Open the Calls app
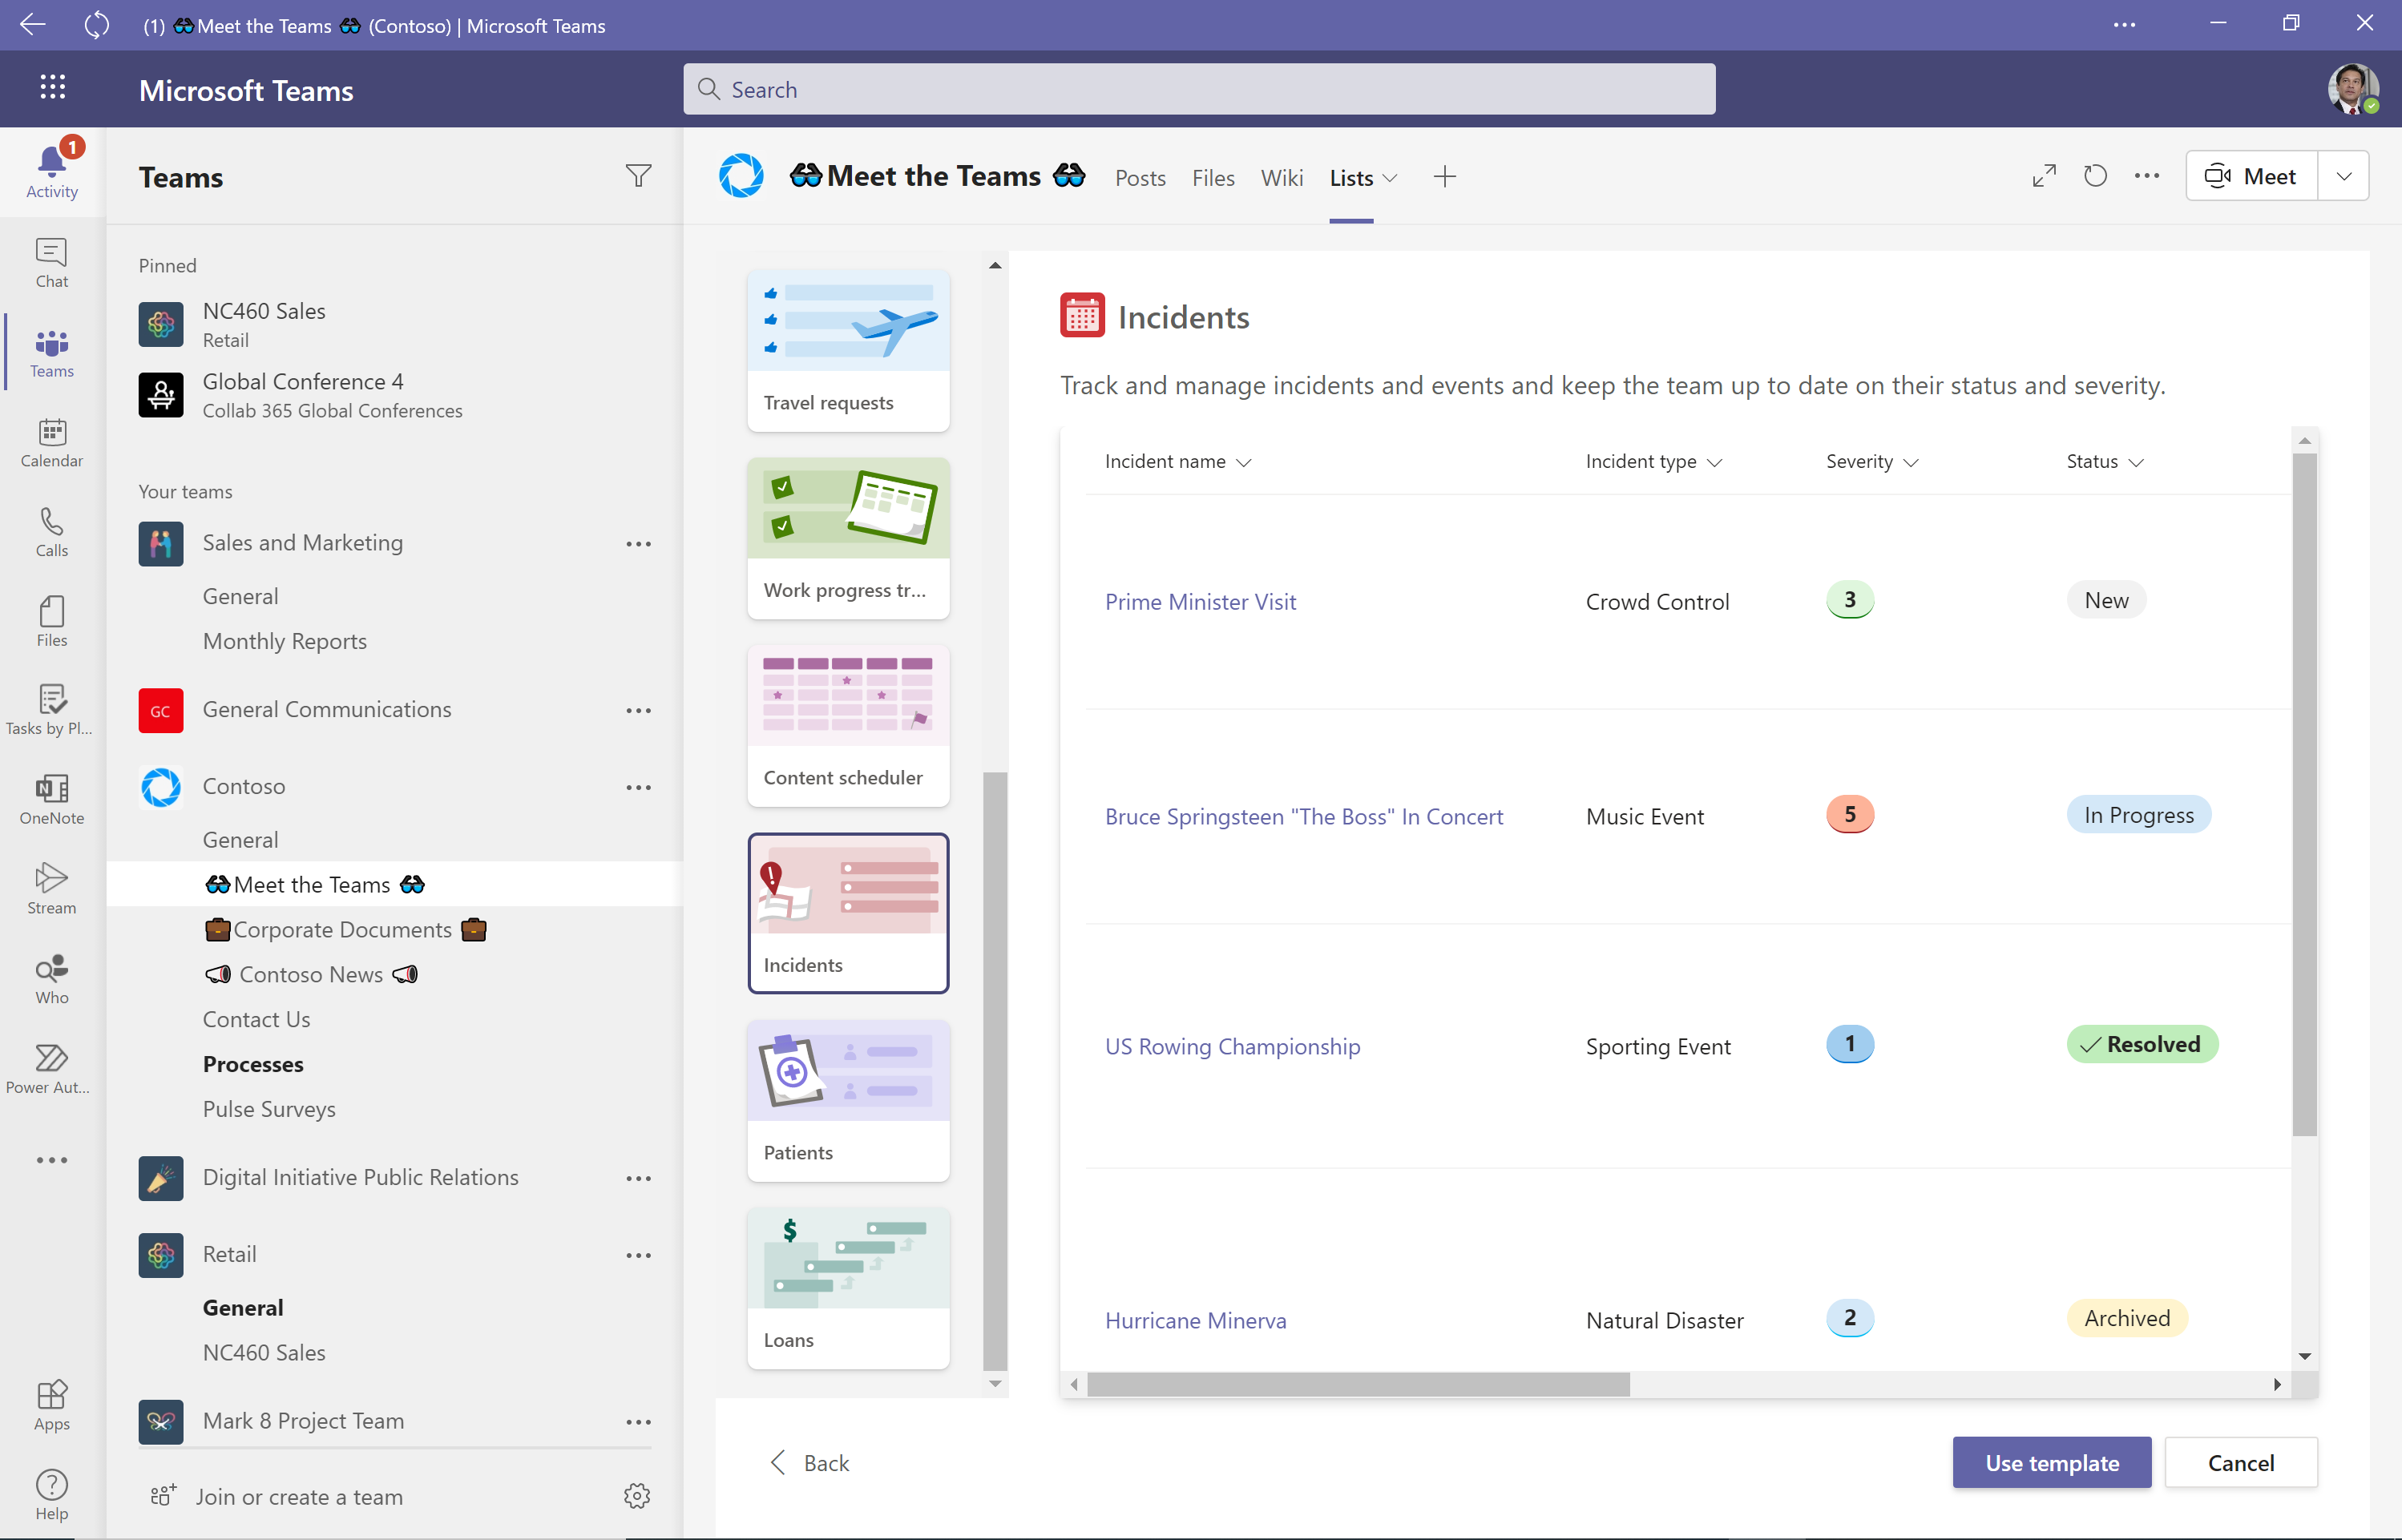This screenshot has width=2402, height=1540. (52, 532)
